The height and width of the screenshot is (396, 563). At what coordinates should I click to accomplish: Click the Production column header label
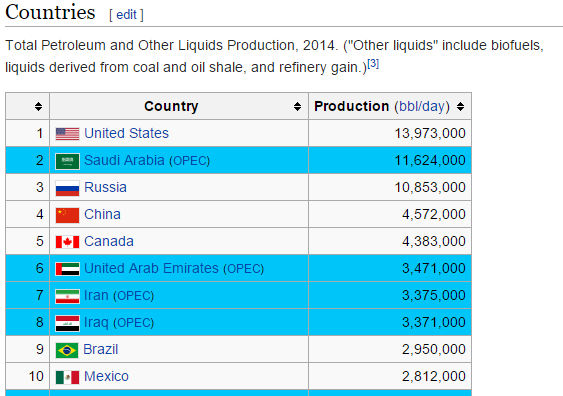click(352, 106)
